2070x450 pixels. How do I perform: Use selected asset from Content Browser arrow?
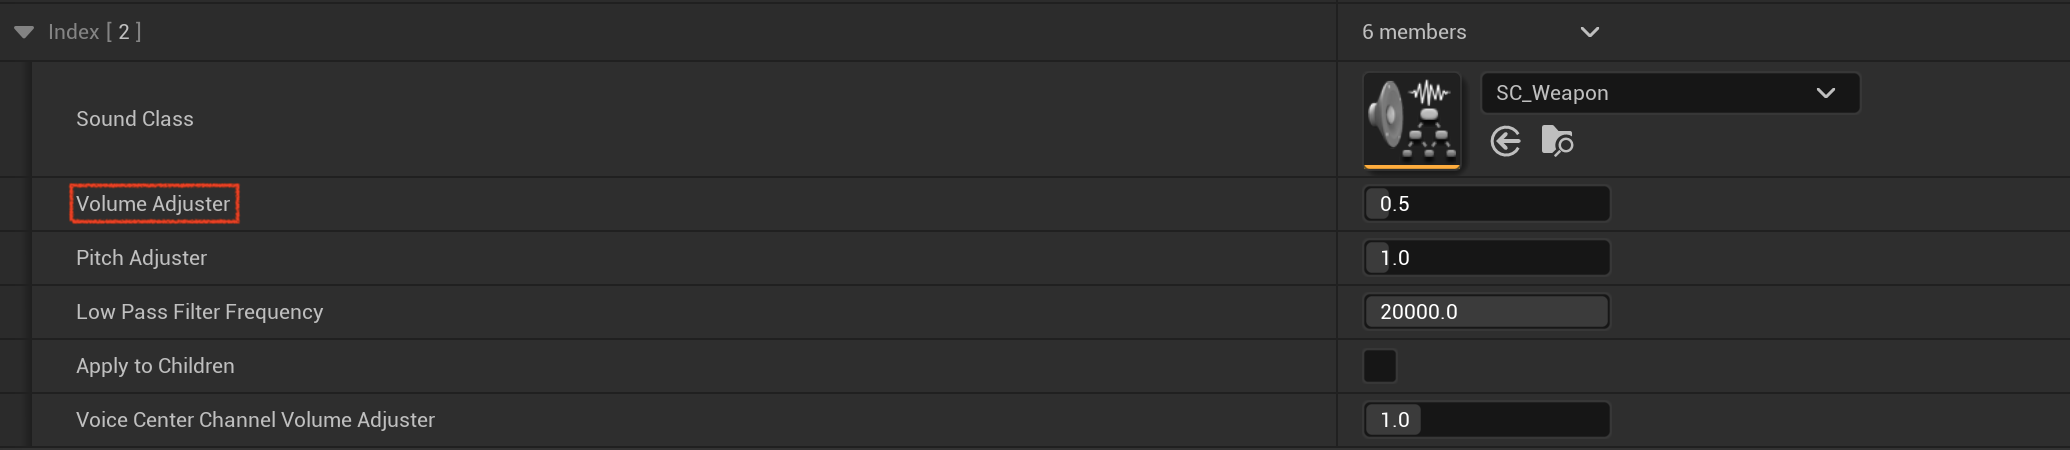[x=1506, y=142]
